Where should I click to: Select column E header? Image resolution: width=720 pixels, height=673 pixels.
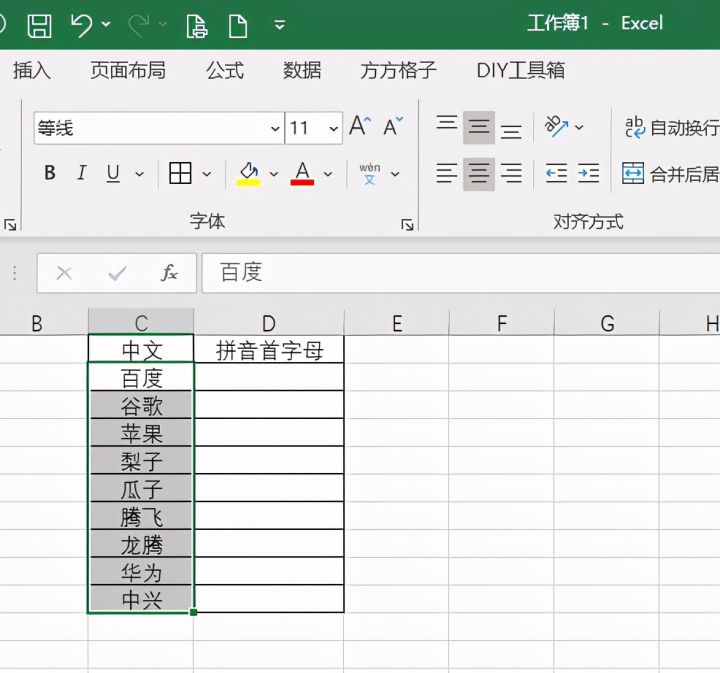pos(397,323)
